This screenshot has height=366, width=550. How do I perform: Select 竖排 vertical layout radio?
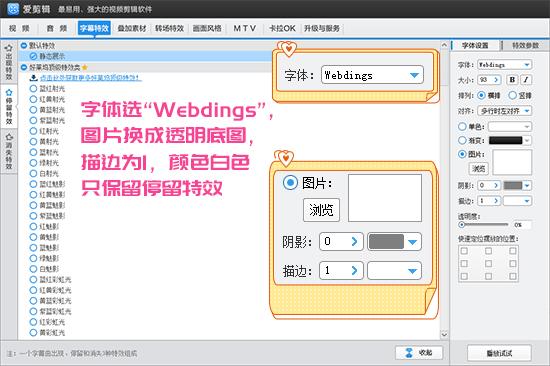pyautogui.click(x=512, y=95)
